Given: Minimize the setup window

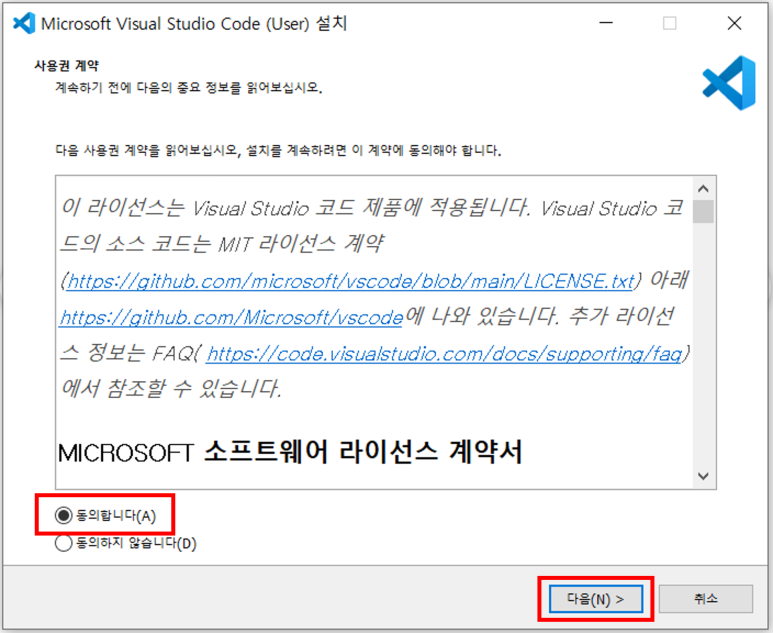Looking at the screenshot, I should [606, 23].
